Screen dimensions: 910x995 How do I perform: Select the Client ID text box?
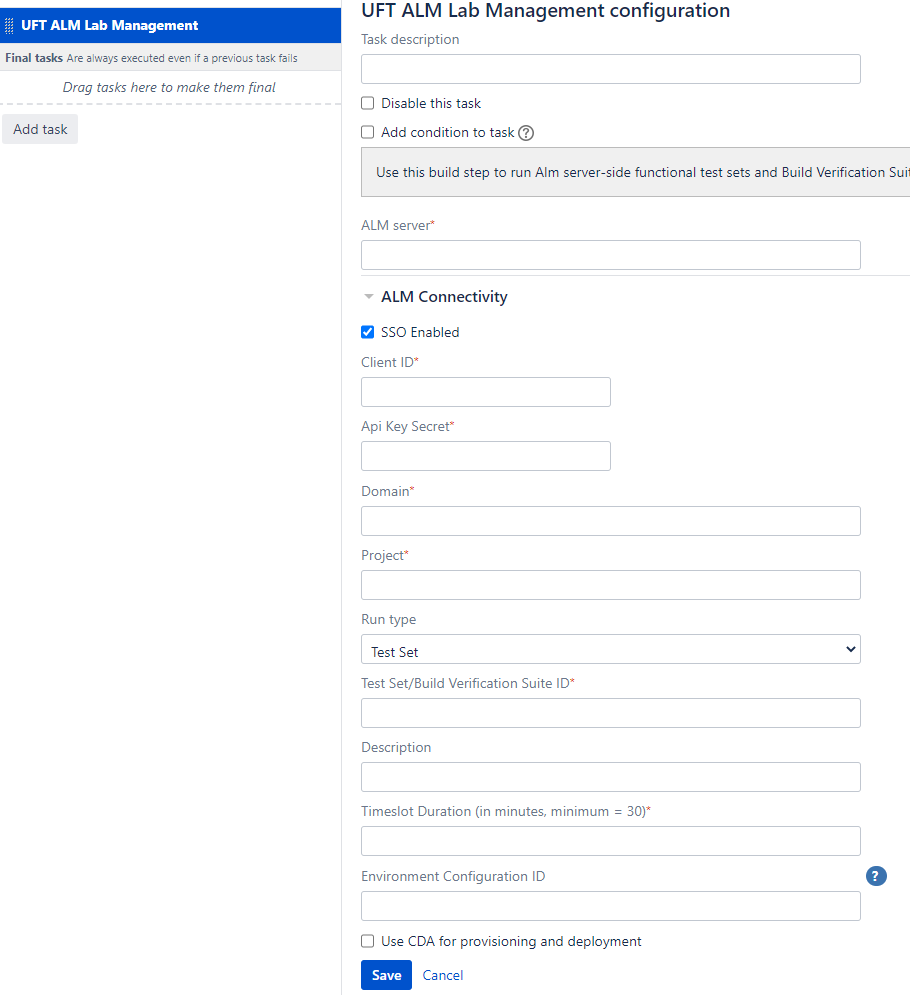(485, 392)
